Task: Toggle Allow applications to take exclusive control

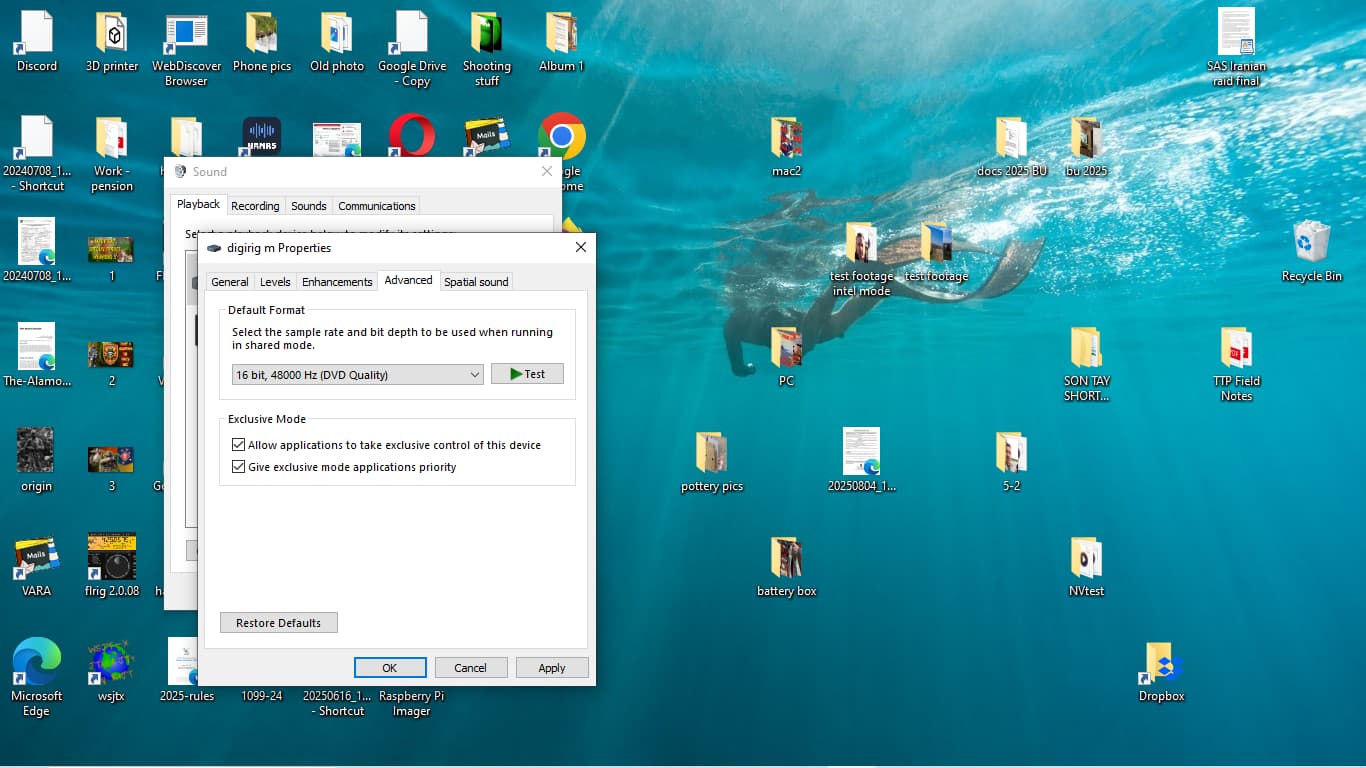Action: click(x=238, y=445)
